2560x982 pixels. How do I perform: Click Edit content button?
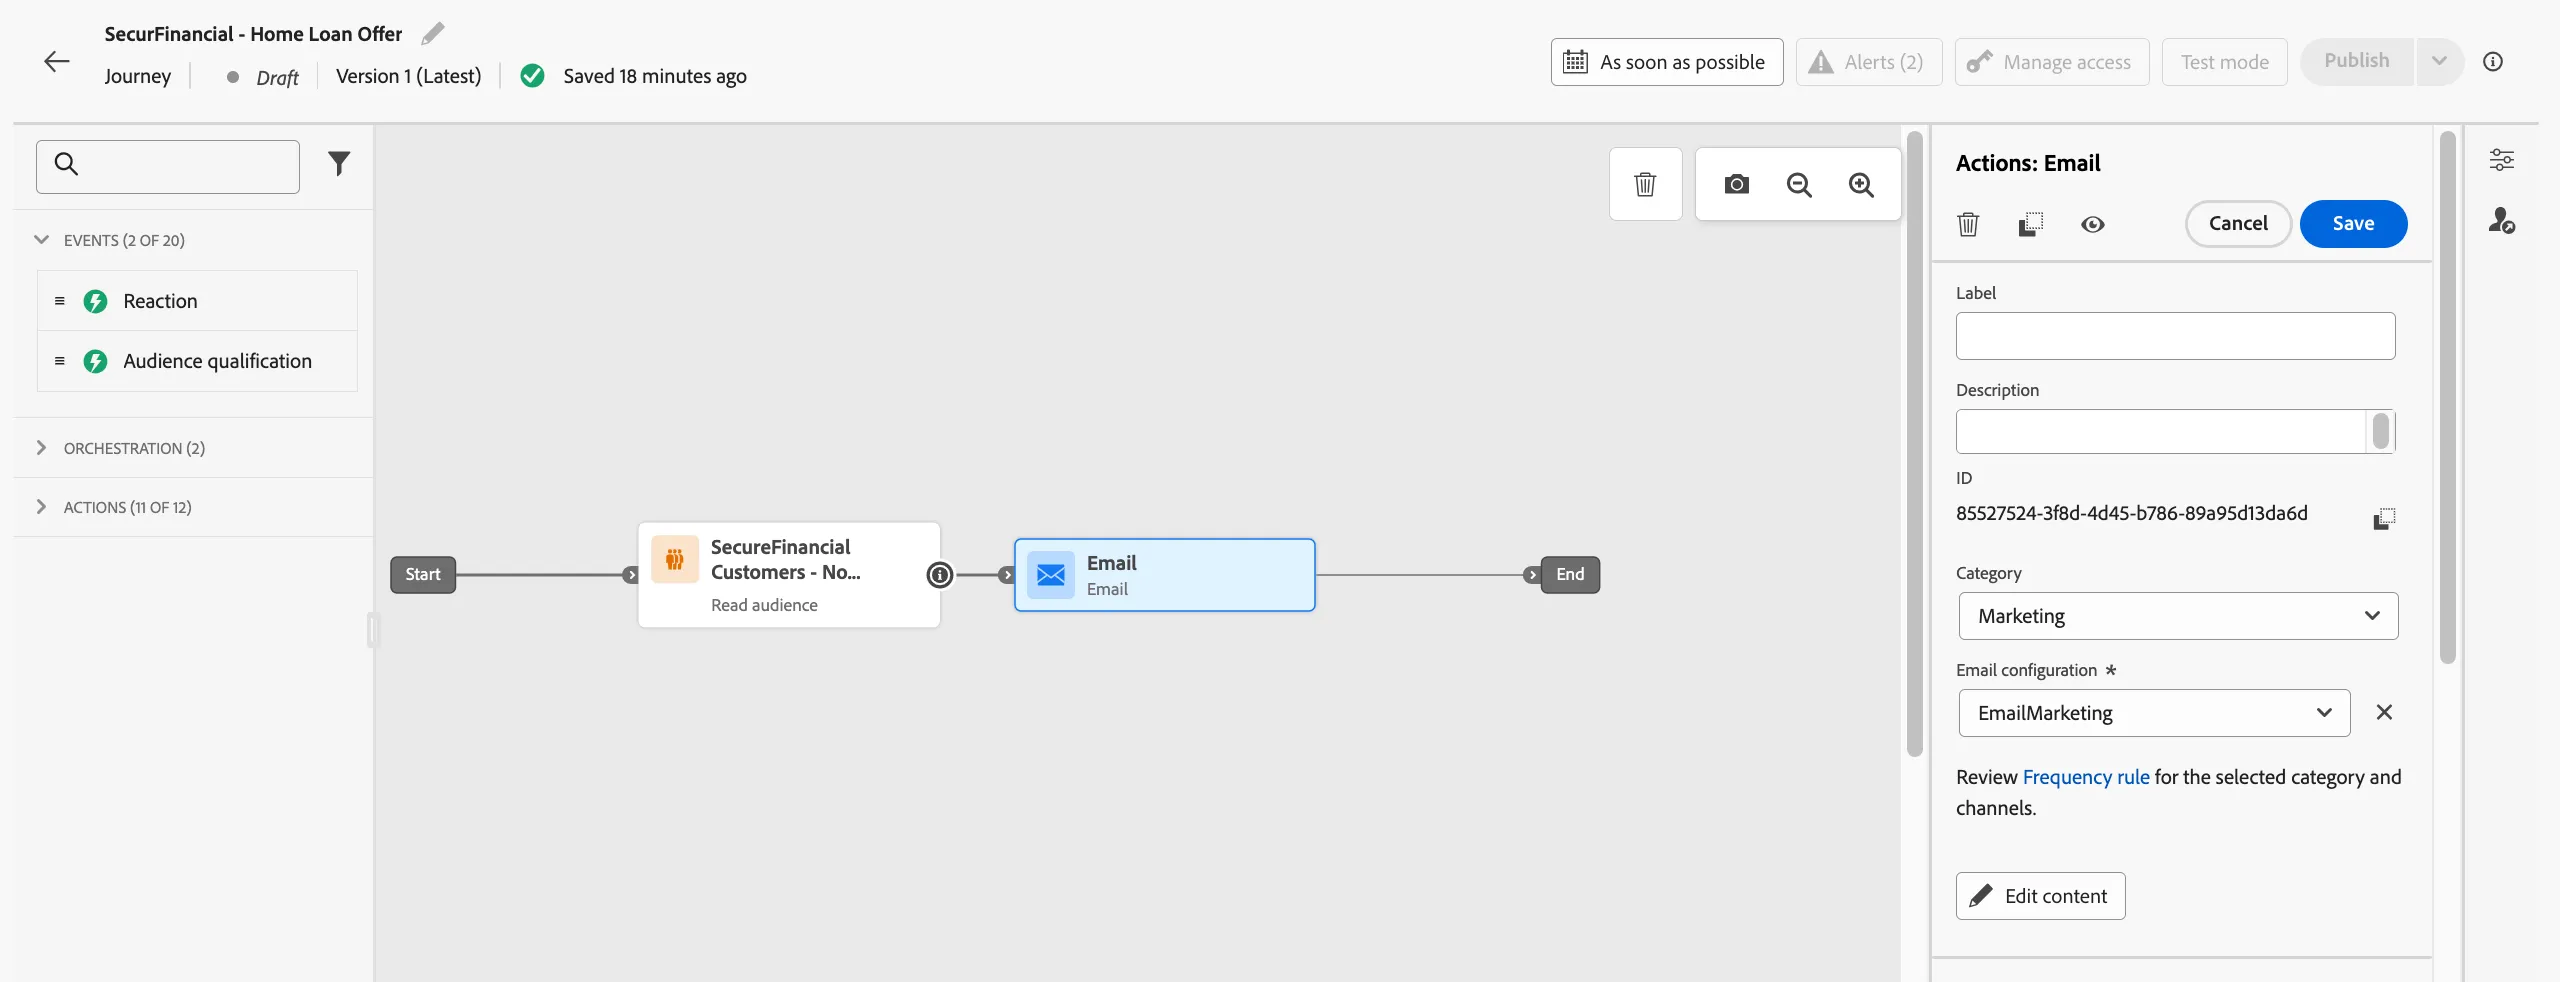2041,896
